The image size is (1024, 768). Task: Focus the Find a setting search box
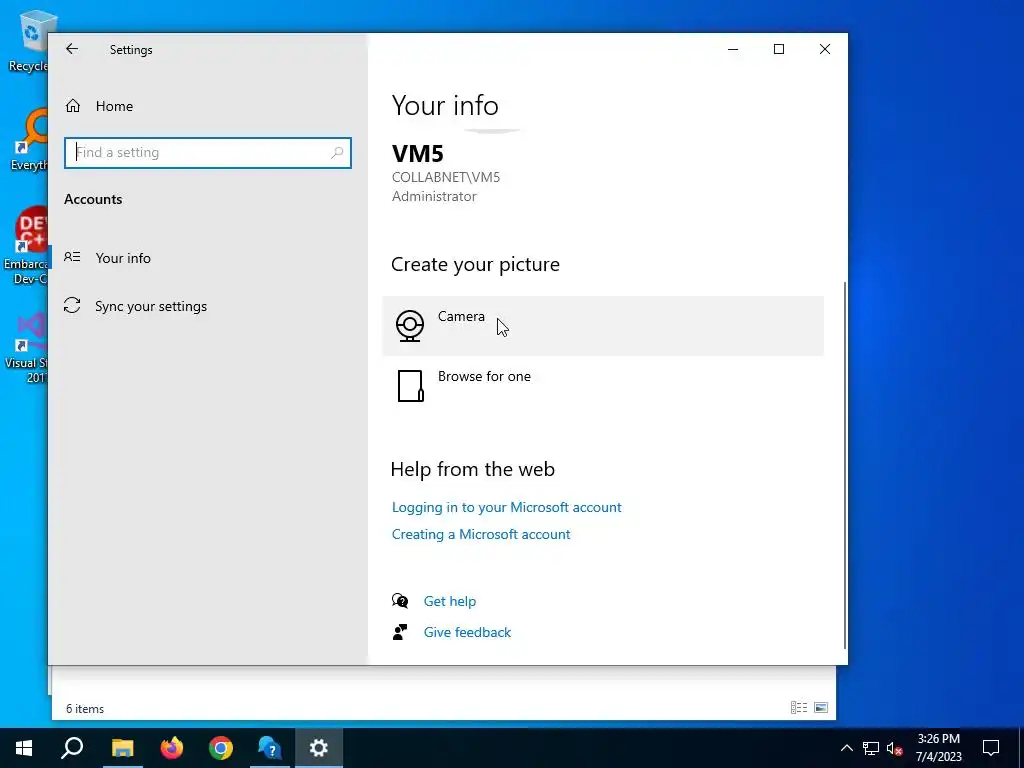point(208,153)
